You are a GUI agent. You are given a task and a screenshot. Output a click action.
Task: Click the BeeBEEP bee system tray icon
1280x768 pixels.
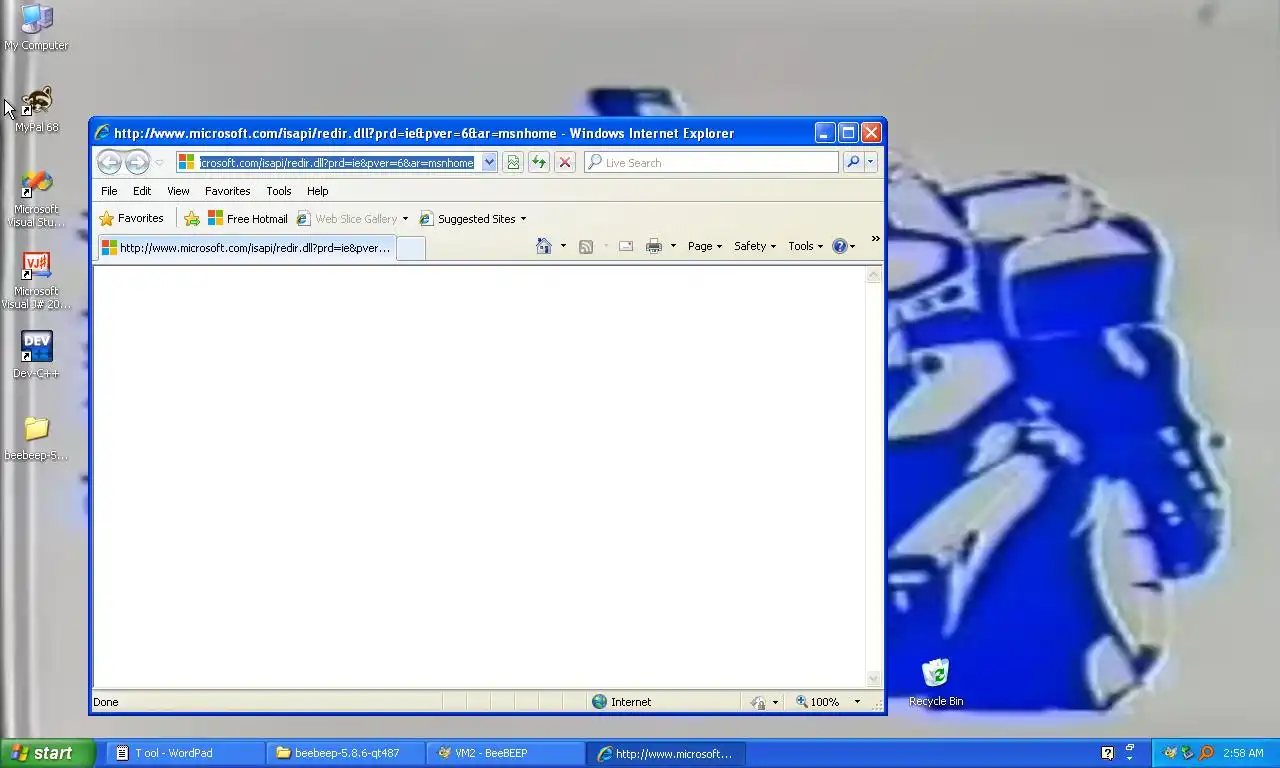click(x=1170, y=753)
